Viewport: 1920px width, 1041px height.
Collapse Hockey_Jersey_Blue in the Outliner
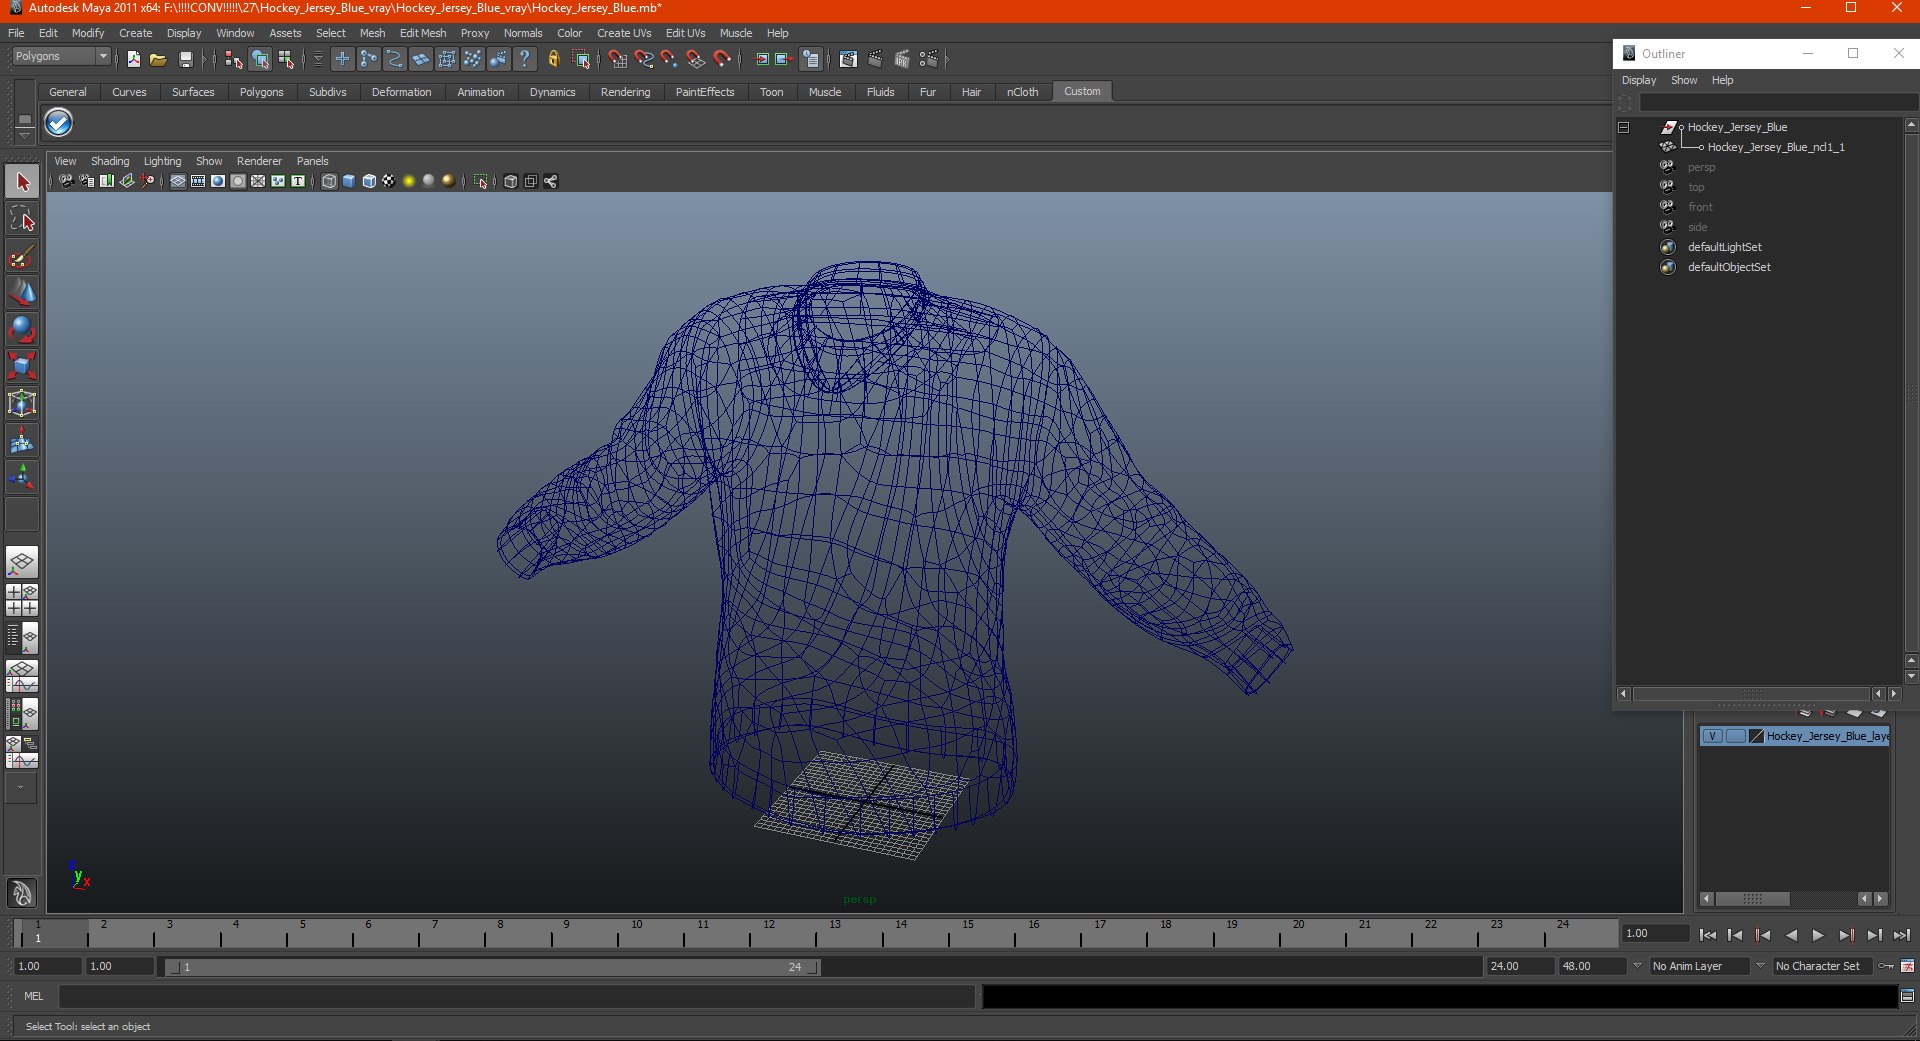(x=1624, y=127)
